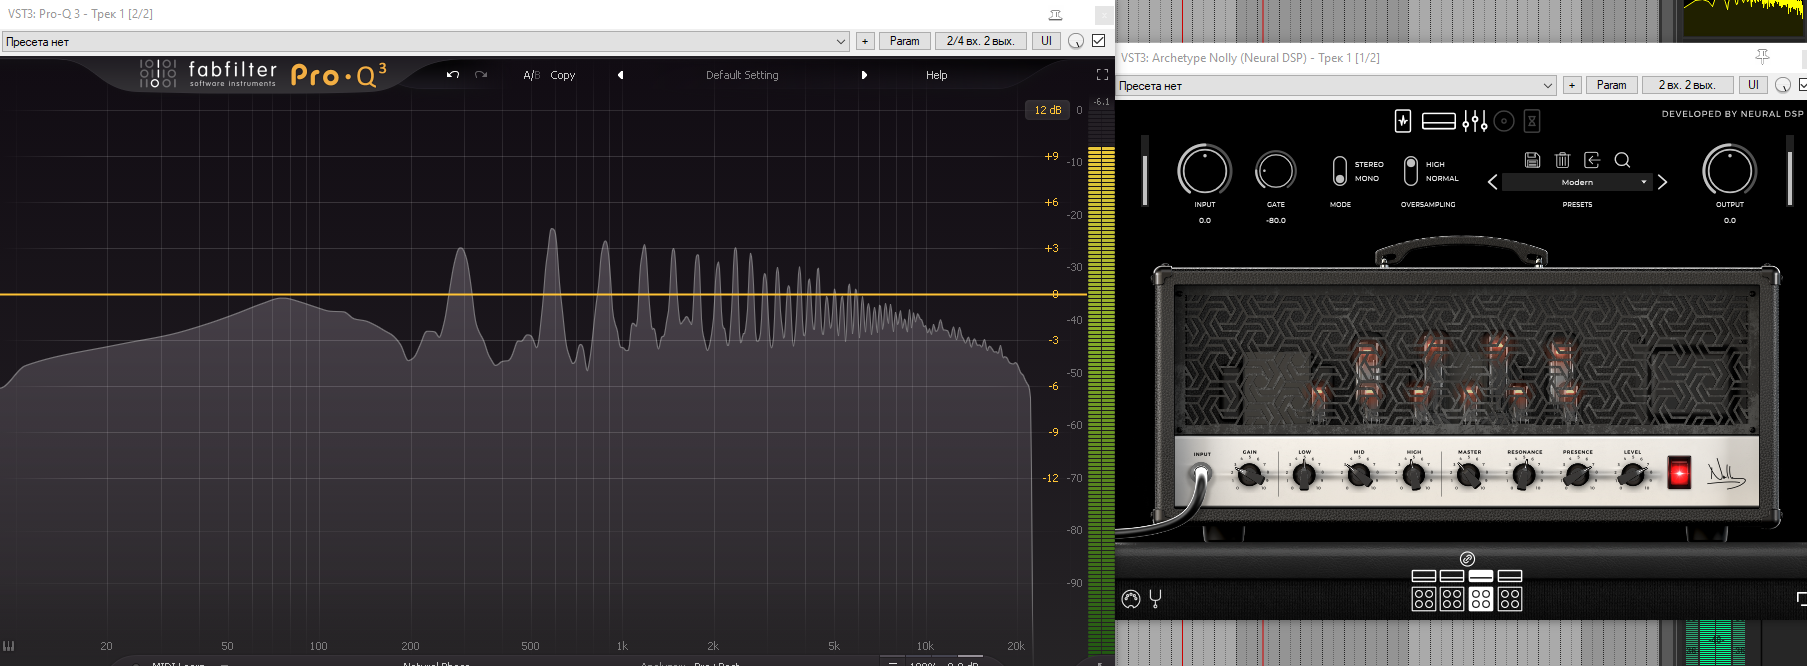The image size is (1807, 666).
Task: Click plus button in Pro-Q 3 window
Action: coord(865,41)
